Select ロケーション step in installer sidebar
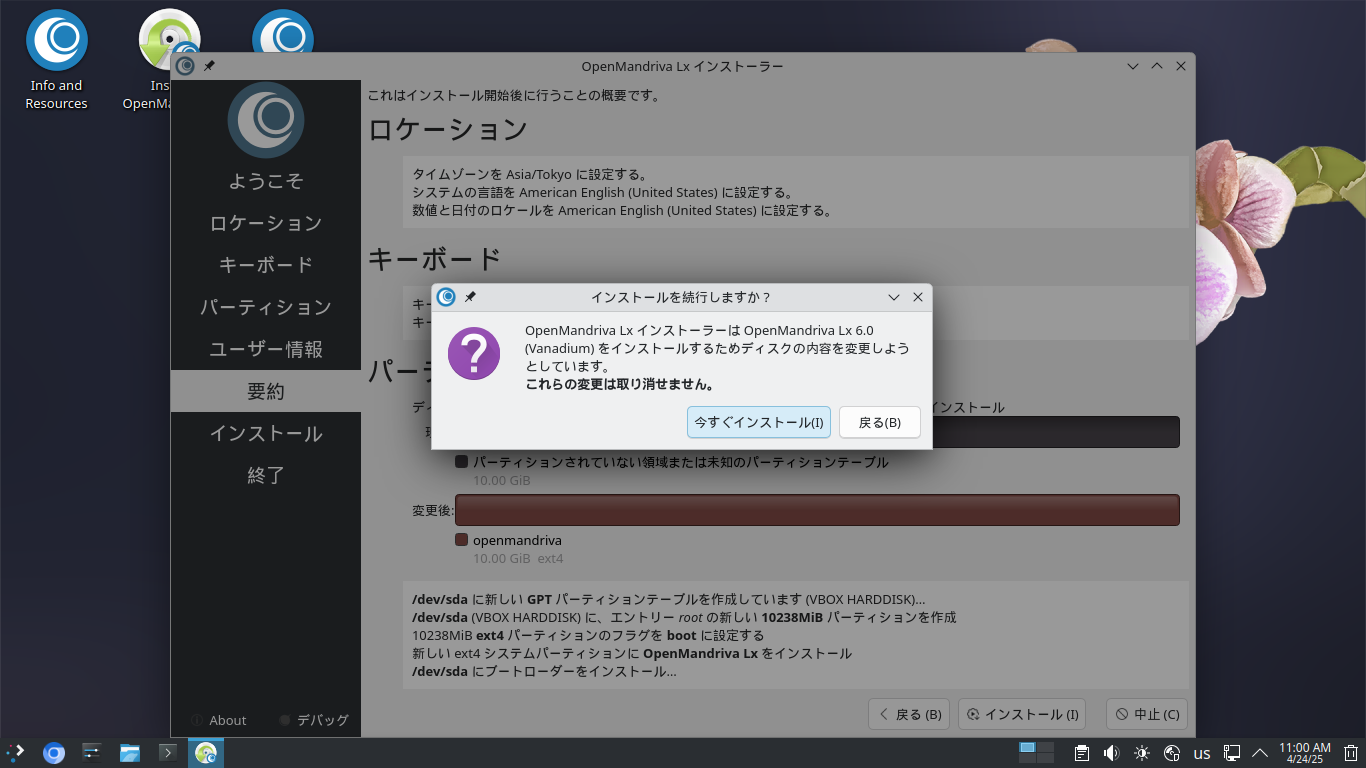Image resolution: width=1366 pixels, height=768 pixels. [x=266, y=223]
